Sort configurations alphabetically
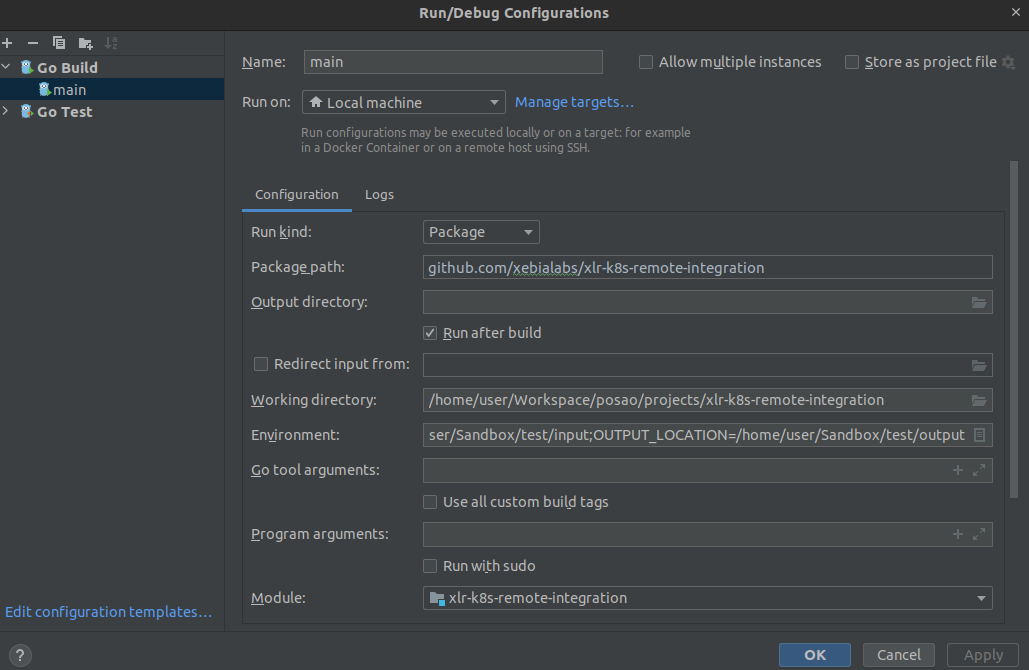This screenshot has height=670, width=1029. point(111,43)
